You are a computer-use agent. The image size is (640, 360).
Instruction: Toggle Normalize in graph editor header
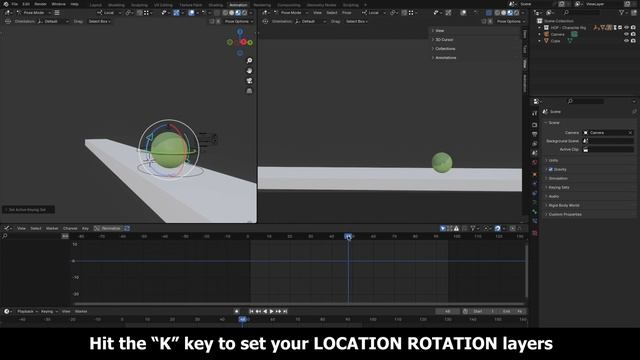(108, 229)
